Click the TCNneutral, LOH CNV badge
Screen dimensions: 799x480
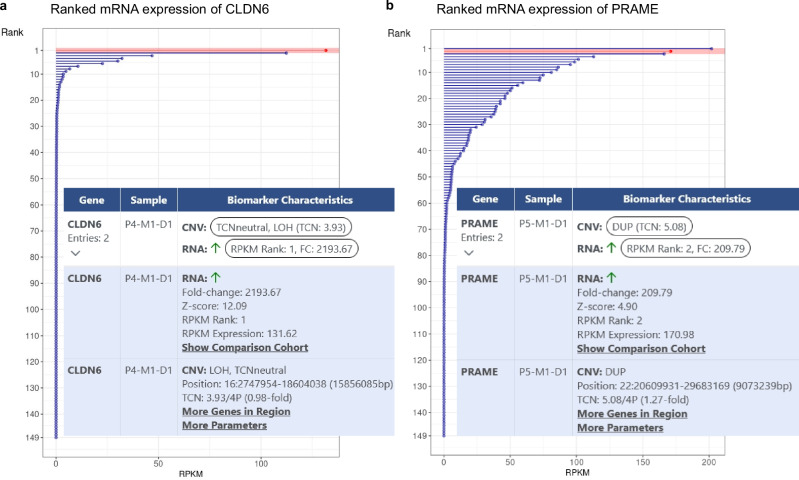(281, 227)
